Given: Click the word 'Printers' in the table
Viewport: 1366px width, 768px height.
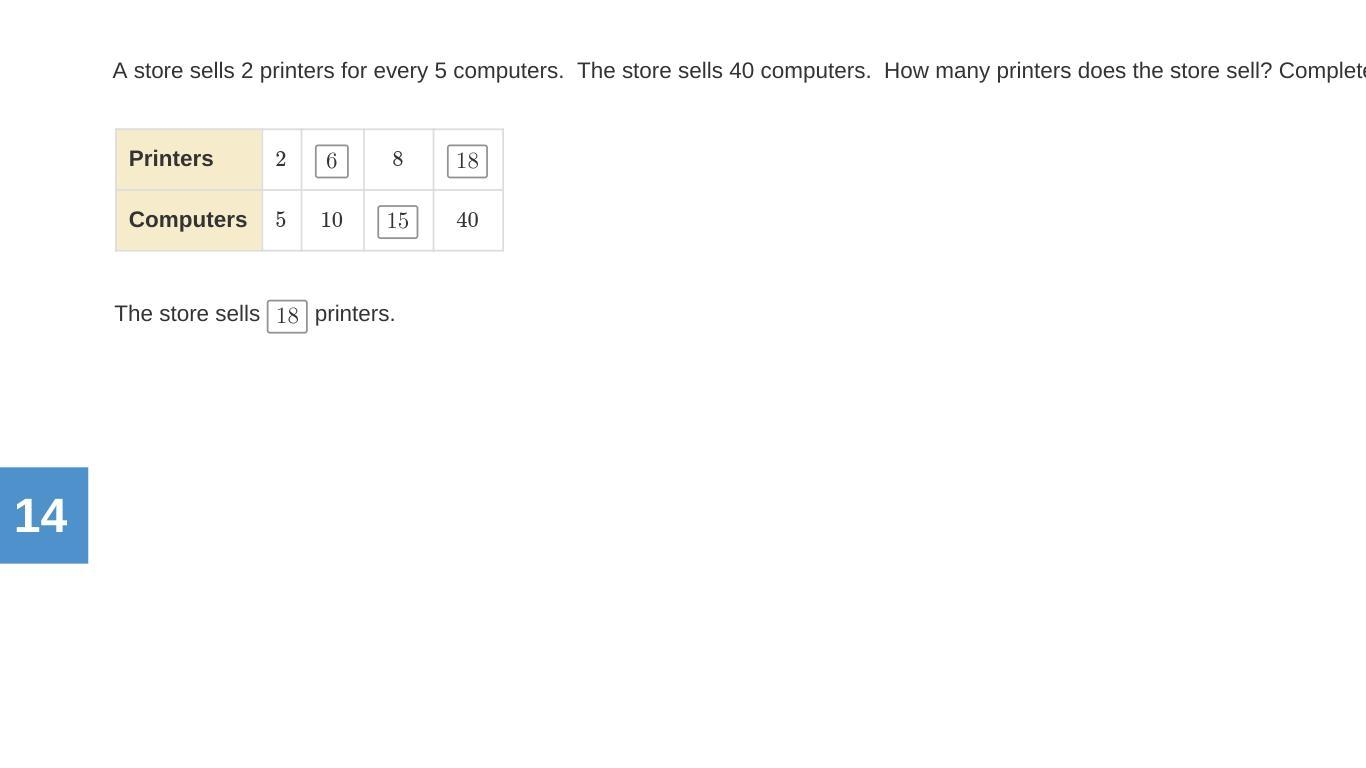Looking at the screenshot, I should point(171,159).
